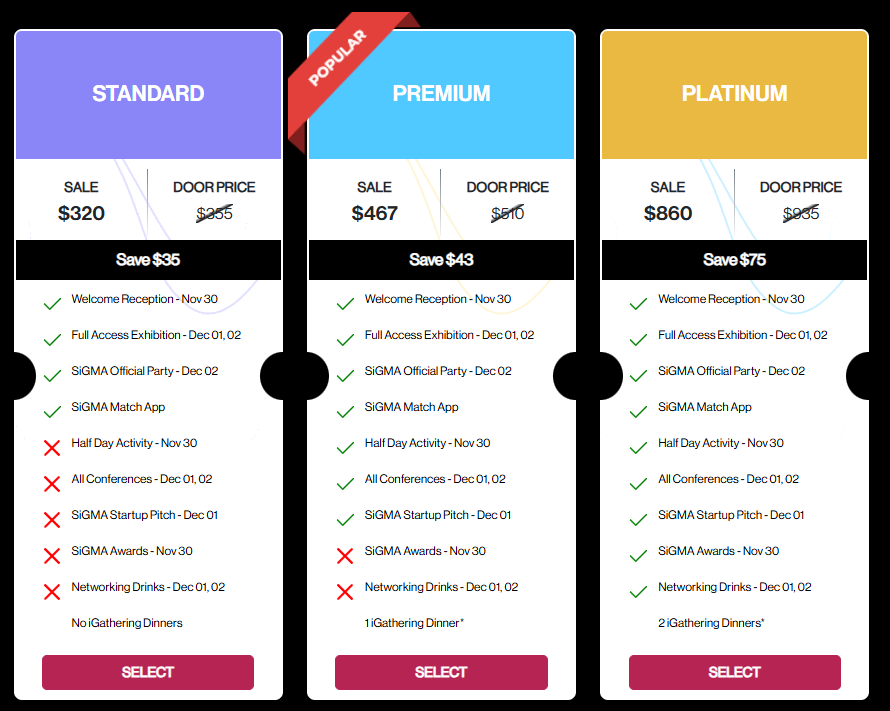Click green checkmark beside Standard Welcome Reception
The width and height of the screenshot is (890, 711).
coord(53,302)
